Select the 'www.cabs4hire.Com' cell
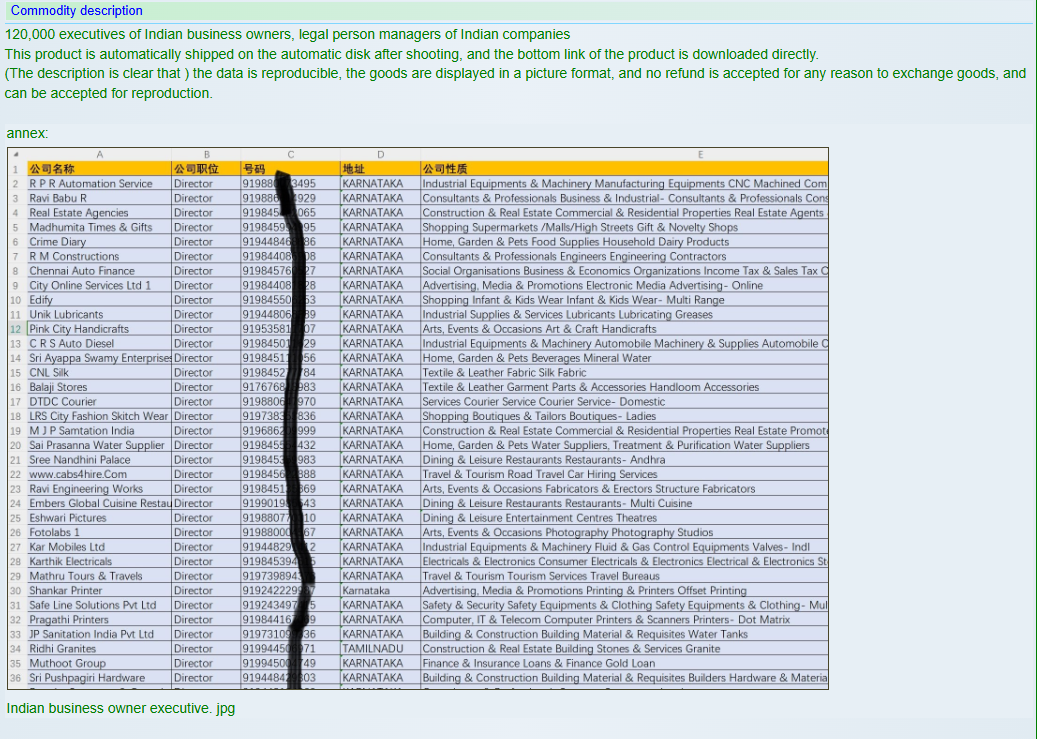1038x739 pixels. point(78,474)
